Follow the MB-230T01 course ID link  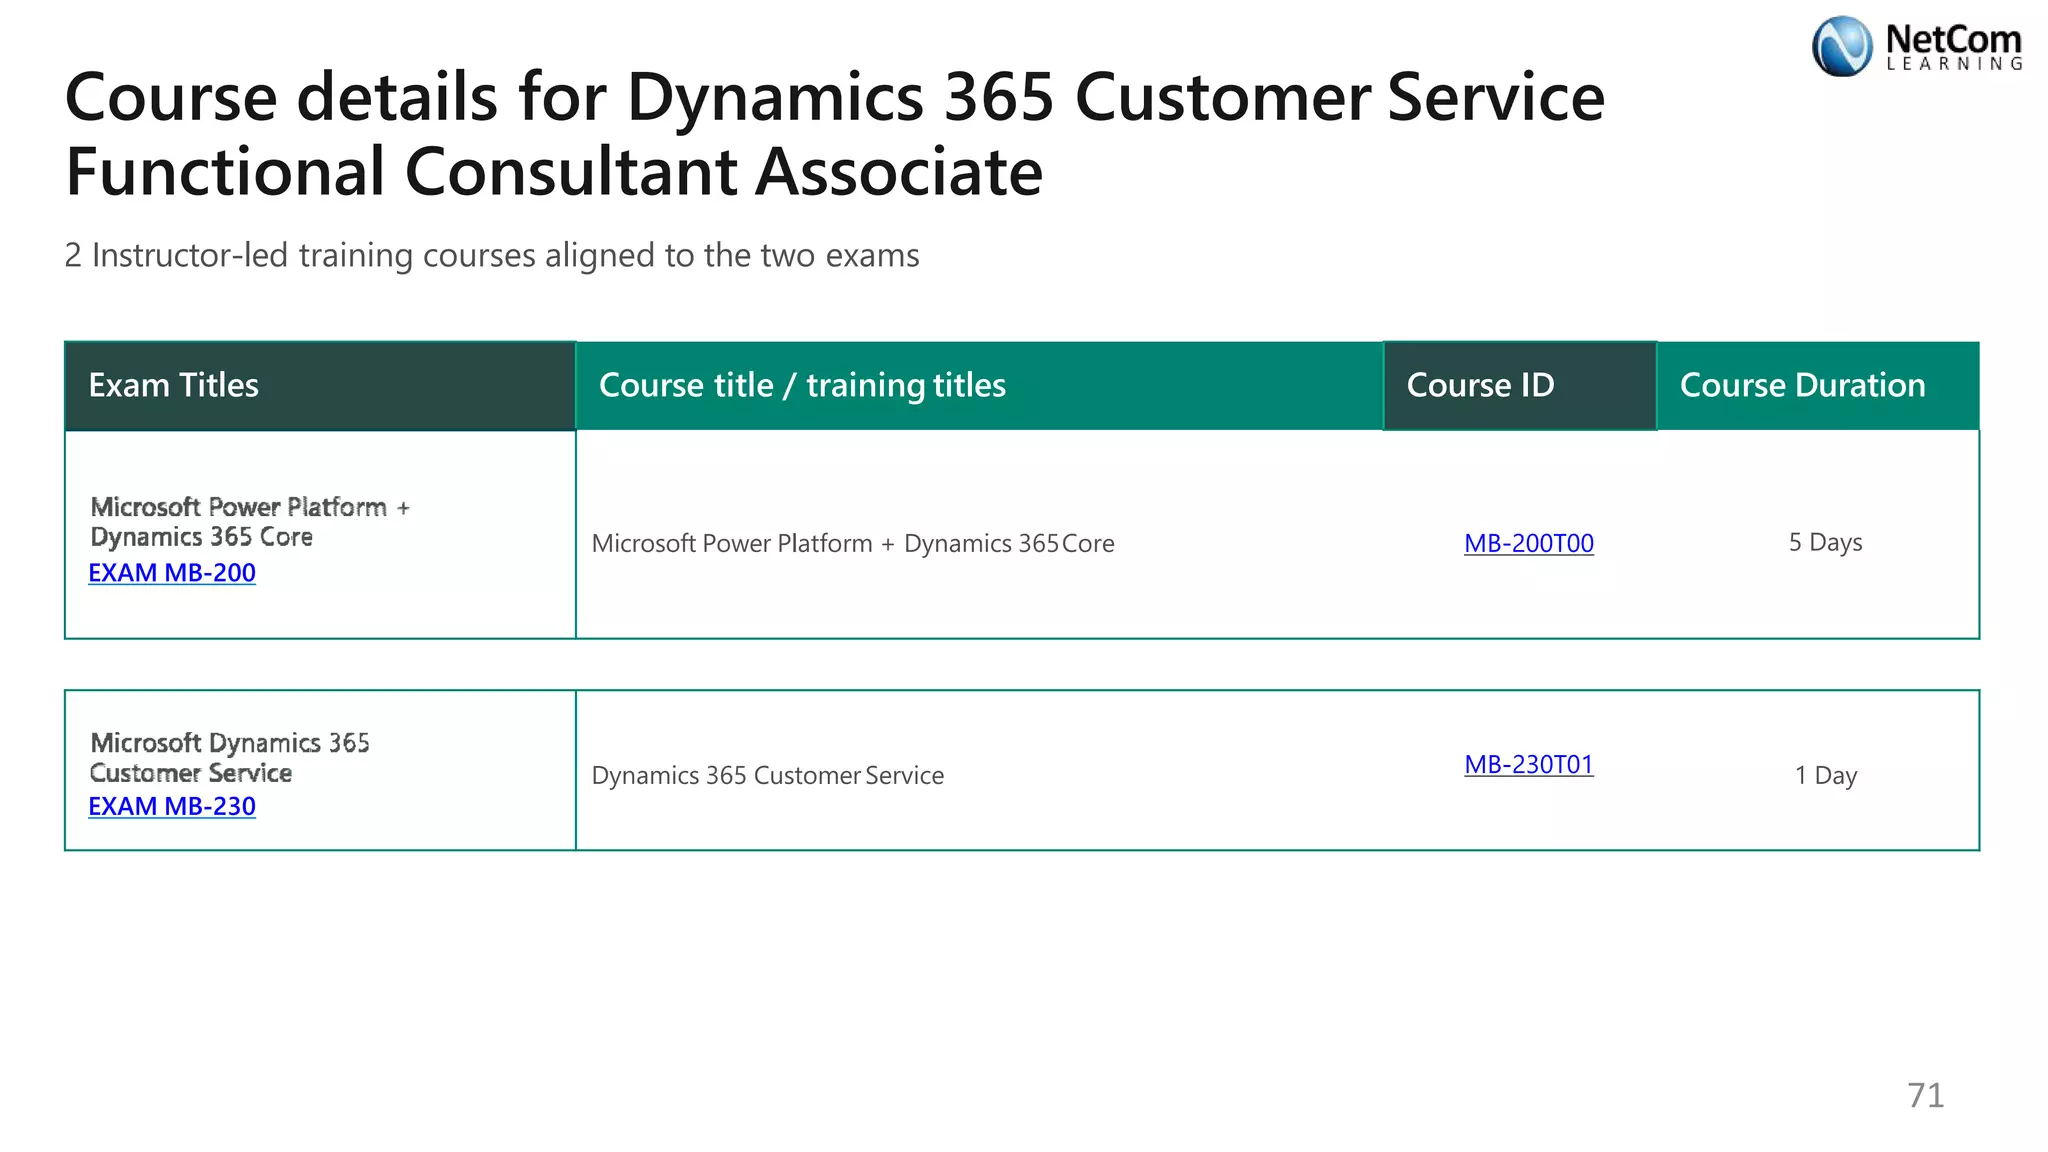click(x=1529, y=764)
